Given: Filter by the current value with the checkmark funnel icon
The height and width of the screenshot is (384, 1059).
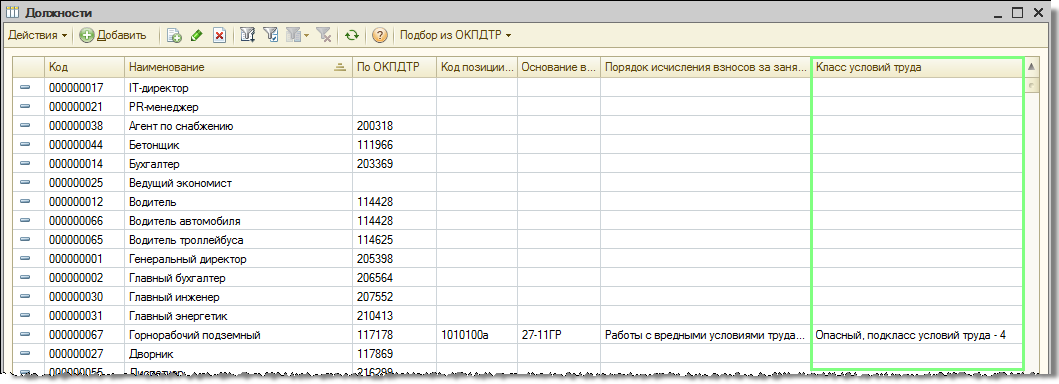Looking at the screenshot, I should (271, 36).
